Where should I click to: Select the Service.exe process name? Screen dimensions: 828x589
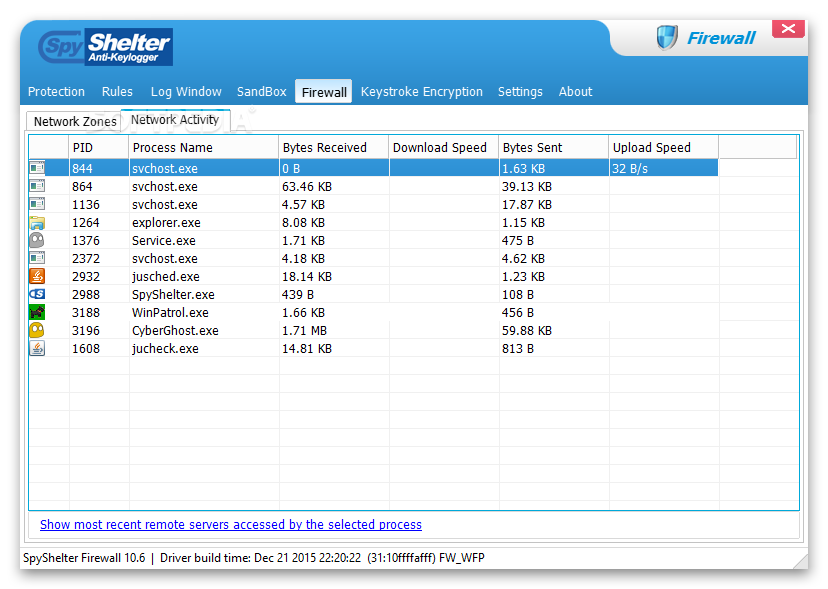point(164,240)
